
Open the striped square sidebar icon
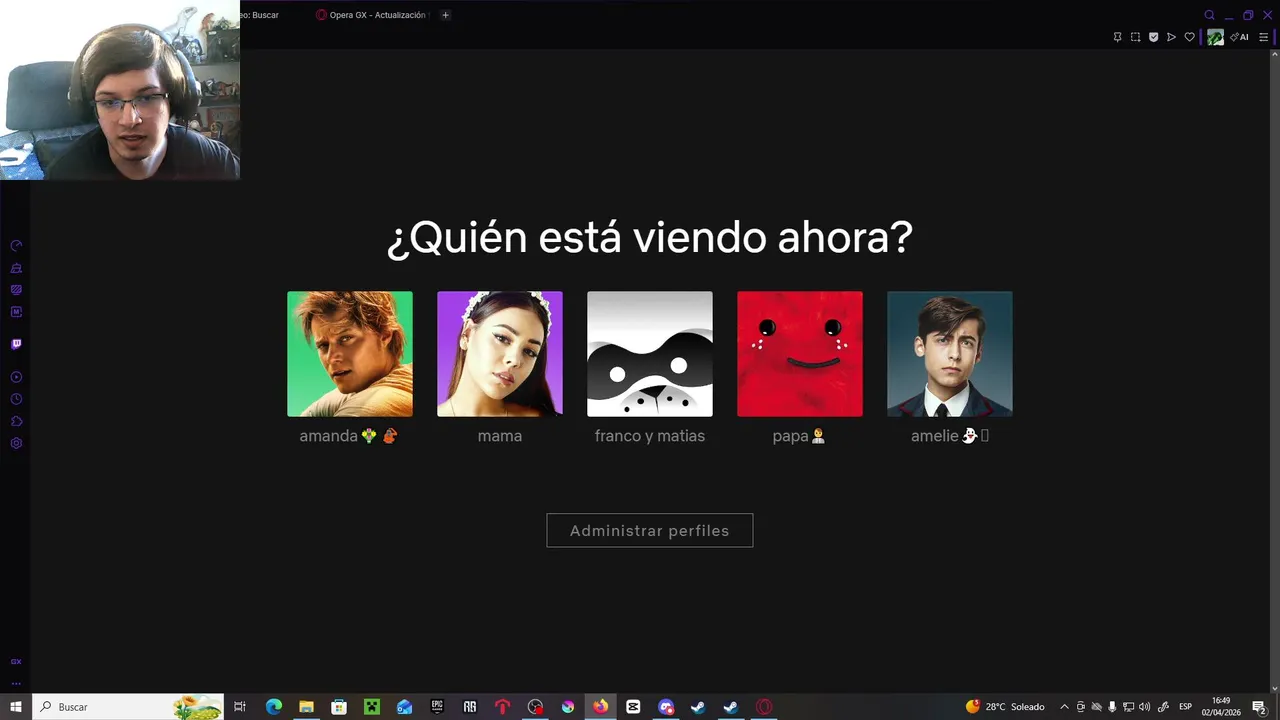click(x=16, y=290)
